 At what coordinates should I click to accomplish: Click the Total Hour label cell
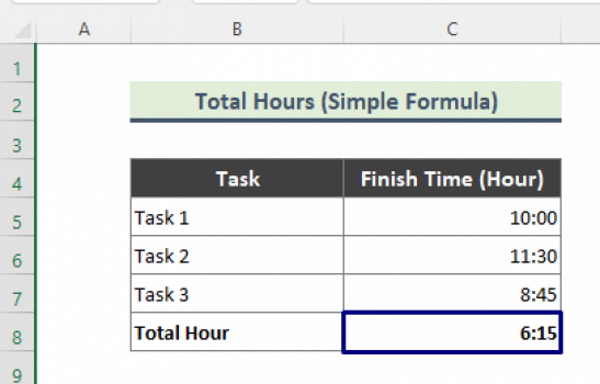click(236, 332)
